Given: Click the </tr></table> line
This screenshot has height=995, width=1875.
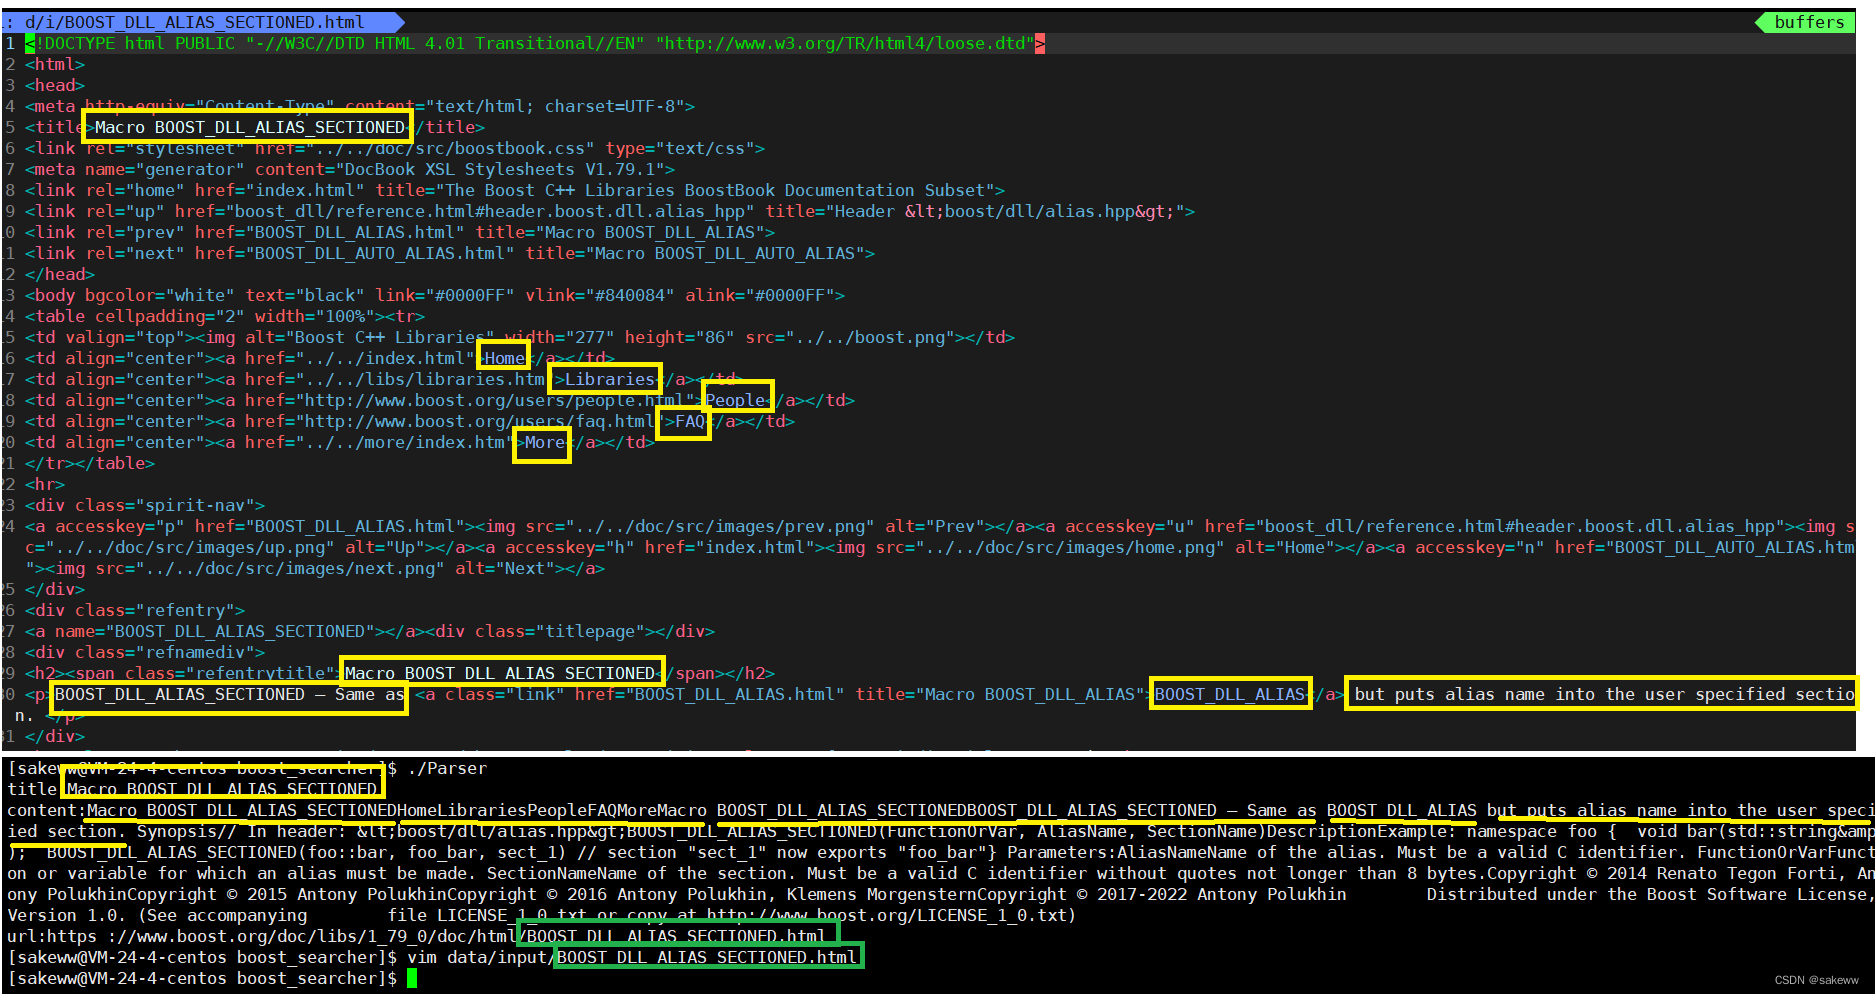Looking at the screenshot, I should click(x=90, y=463).
